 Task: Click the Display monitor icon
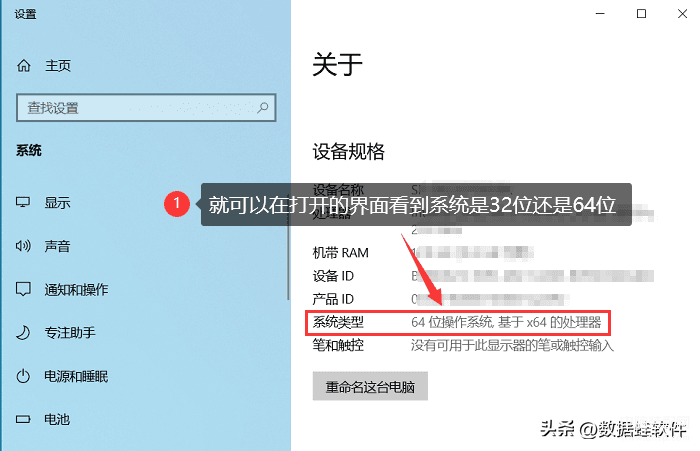pyautogui.click(x=23, y=202)
